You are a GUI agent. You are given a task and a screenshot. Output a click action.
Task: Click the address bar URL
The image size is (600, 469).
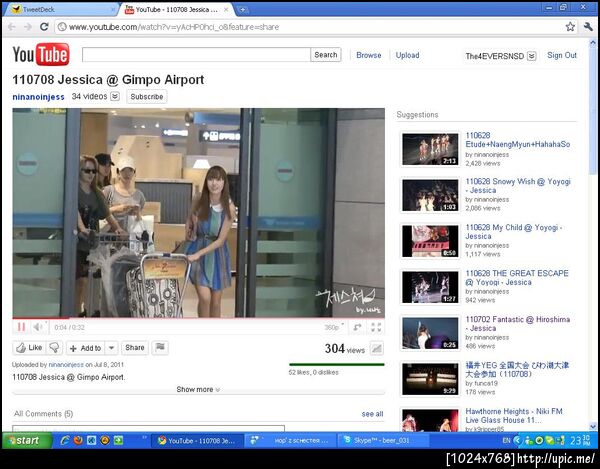(x=174, y=27)
